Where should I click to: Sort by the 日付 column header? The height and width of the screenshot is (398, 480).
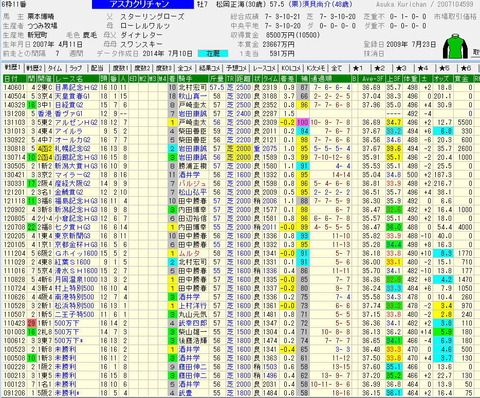click(15, 79)
